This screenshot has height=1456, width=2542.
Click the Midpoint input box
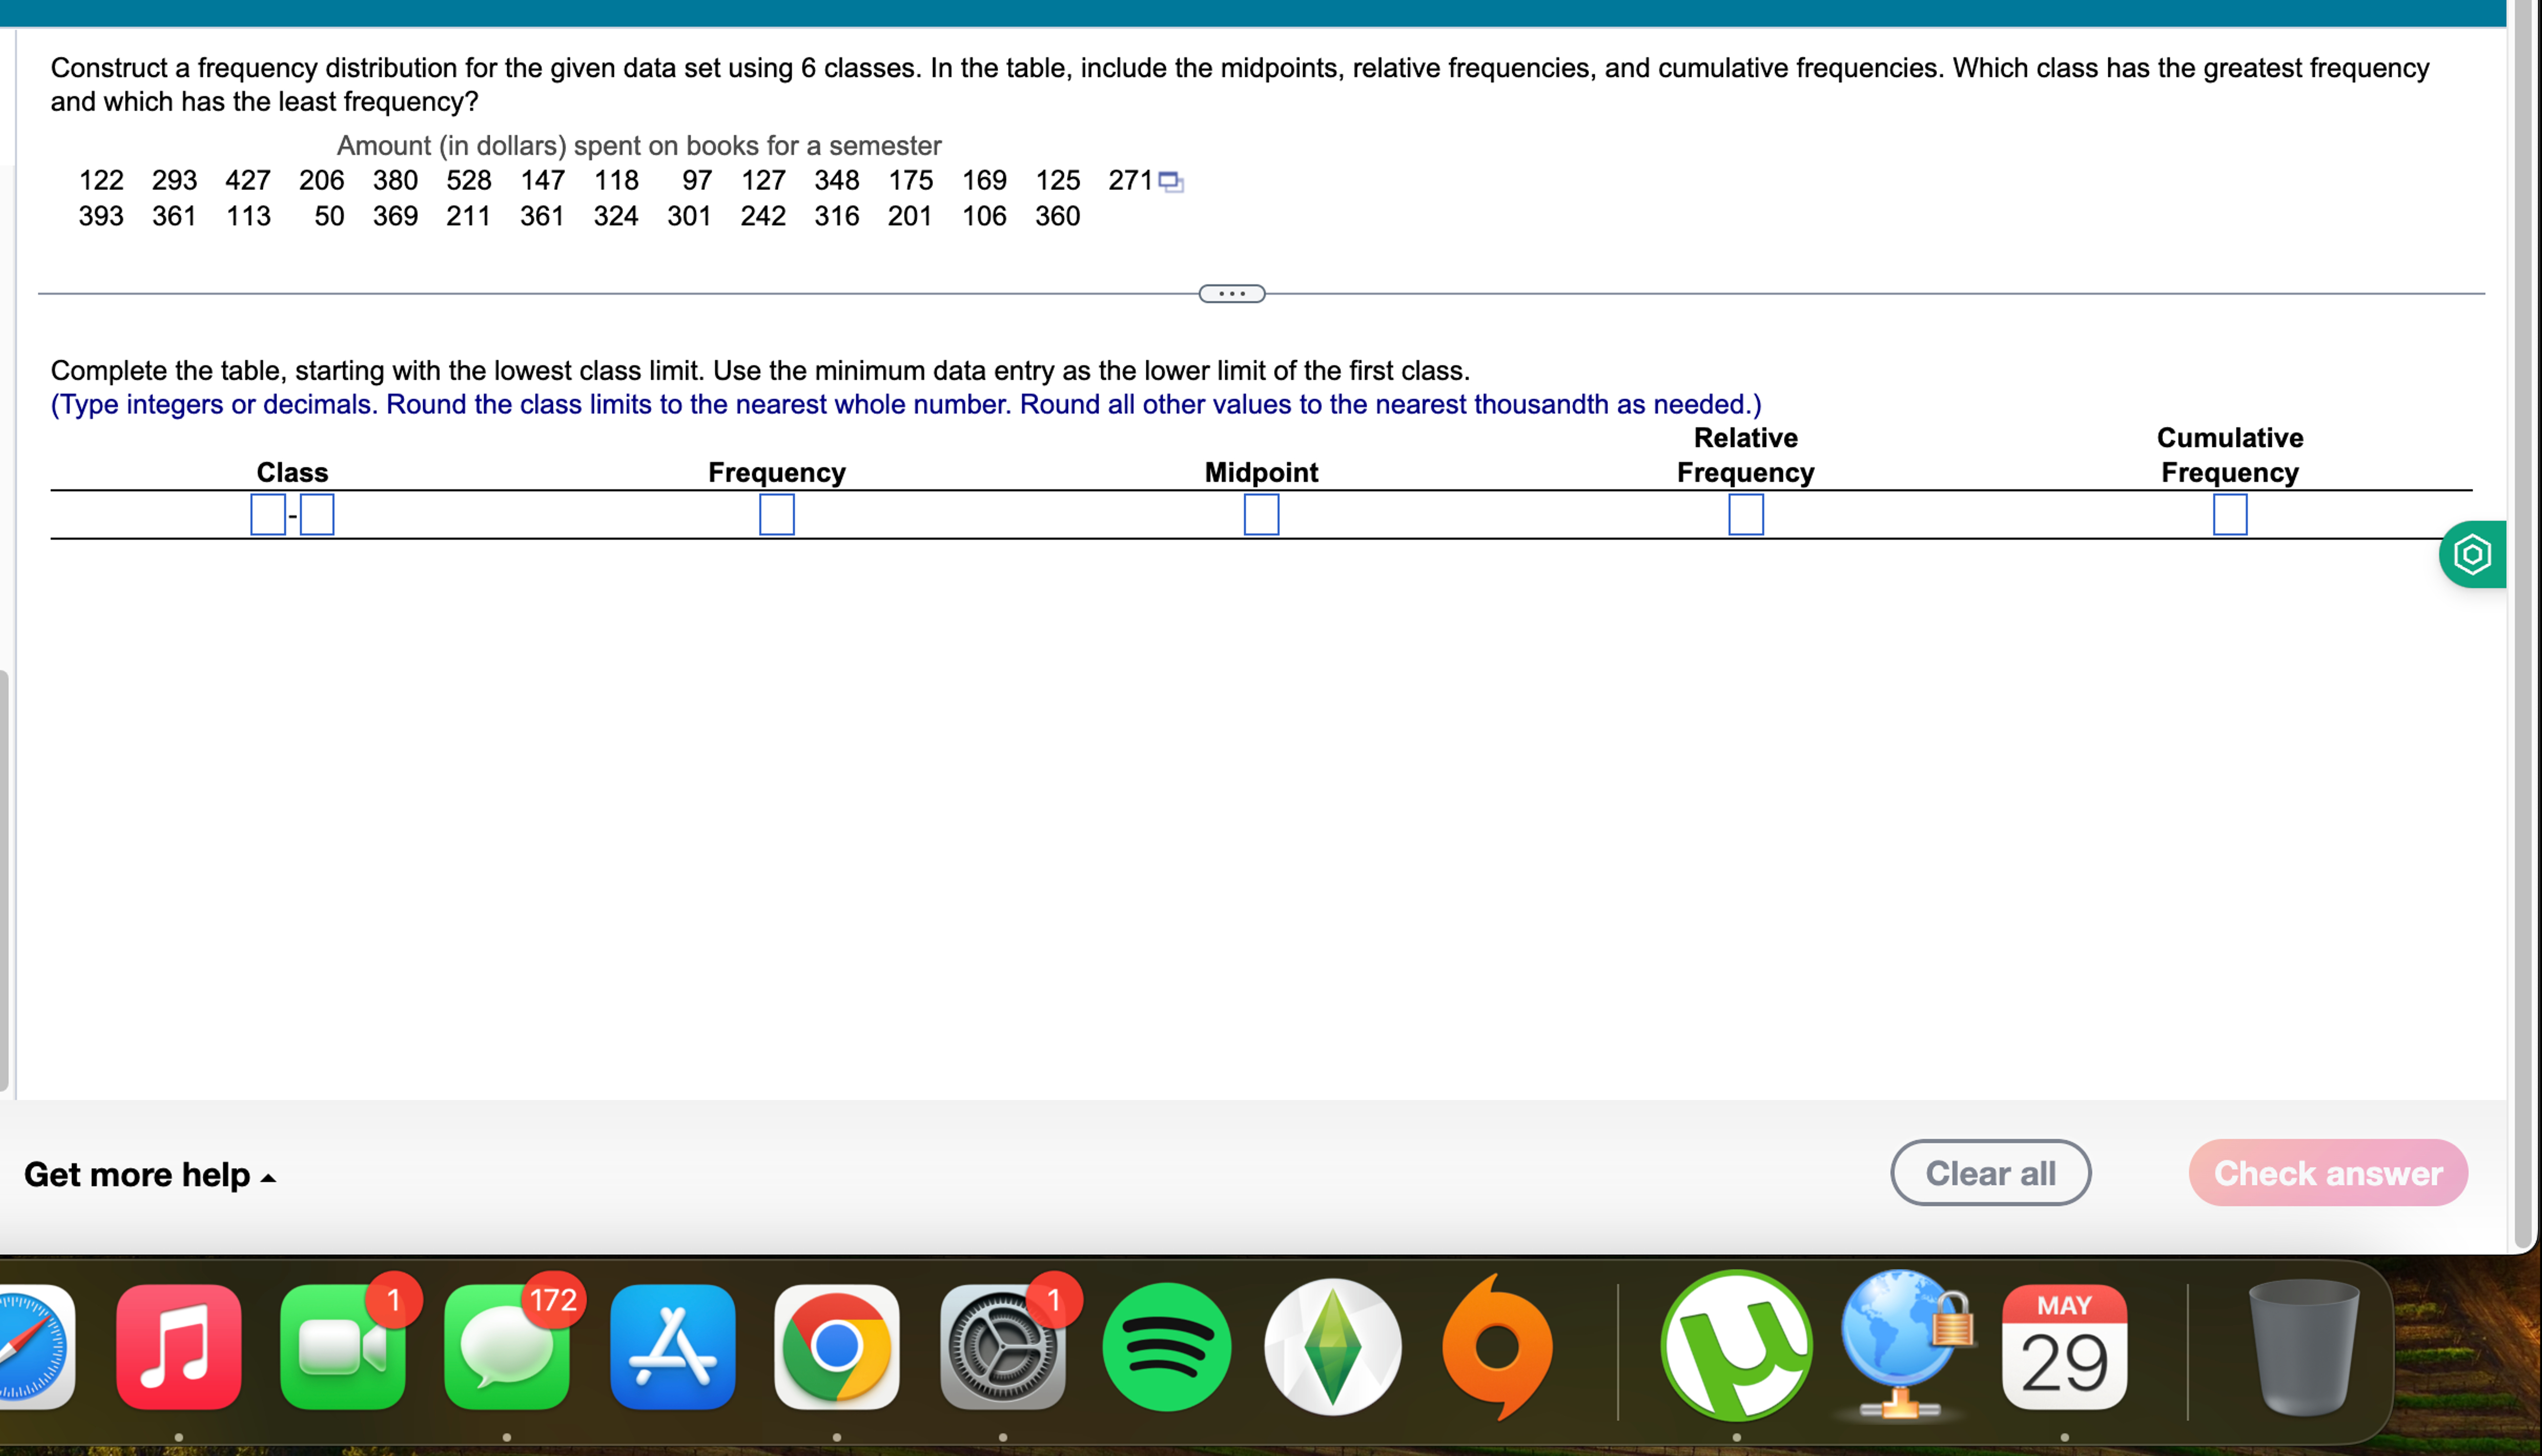(1262, 515)
